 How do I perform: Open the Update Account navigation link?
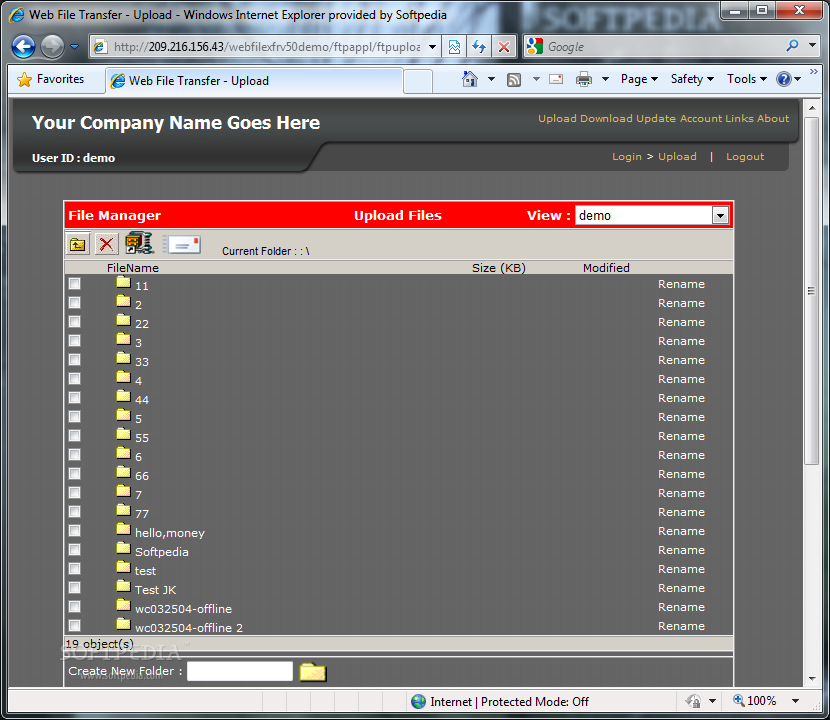pyautogui.click(x=679, y=119)
